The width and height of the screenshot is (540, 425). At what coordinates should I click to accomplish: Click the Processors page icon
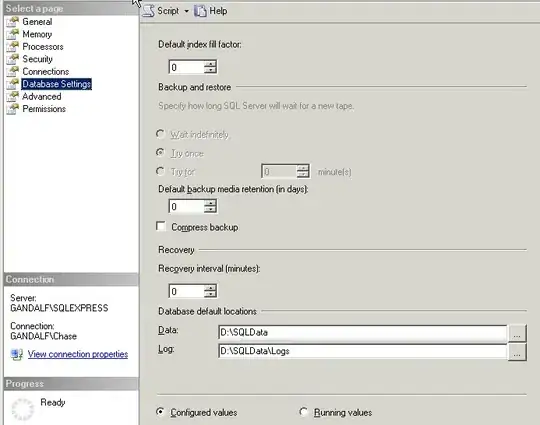(13, 46)
